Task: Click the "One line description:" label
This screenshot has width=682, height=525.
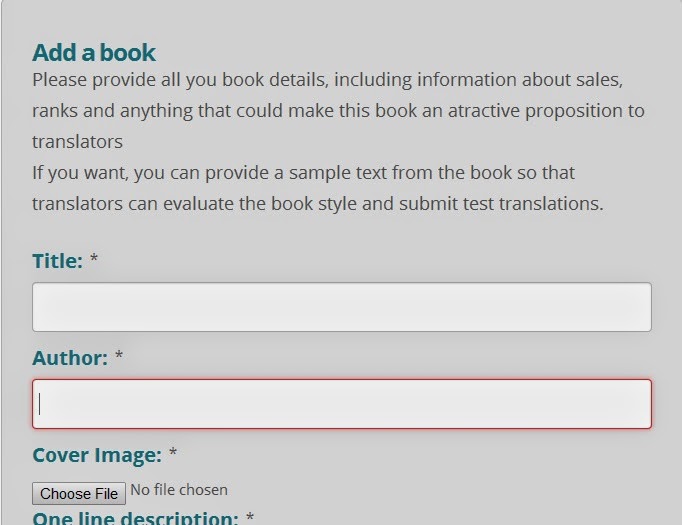Action: (x=135, y=518)
